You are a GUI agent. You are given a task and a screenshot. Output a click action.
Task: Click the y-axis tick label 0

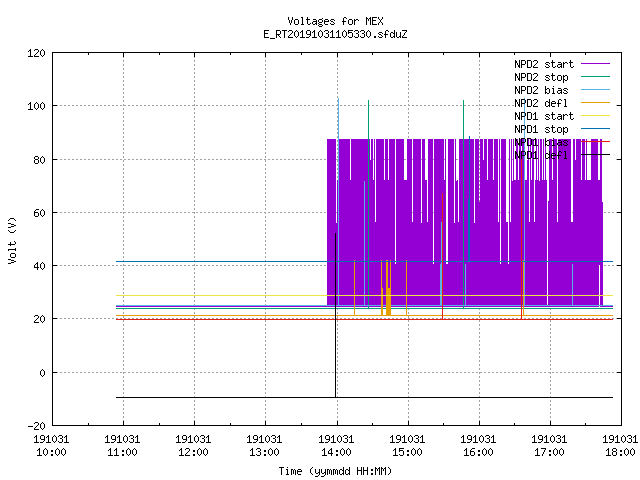tap(42, 373)
